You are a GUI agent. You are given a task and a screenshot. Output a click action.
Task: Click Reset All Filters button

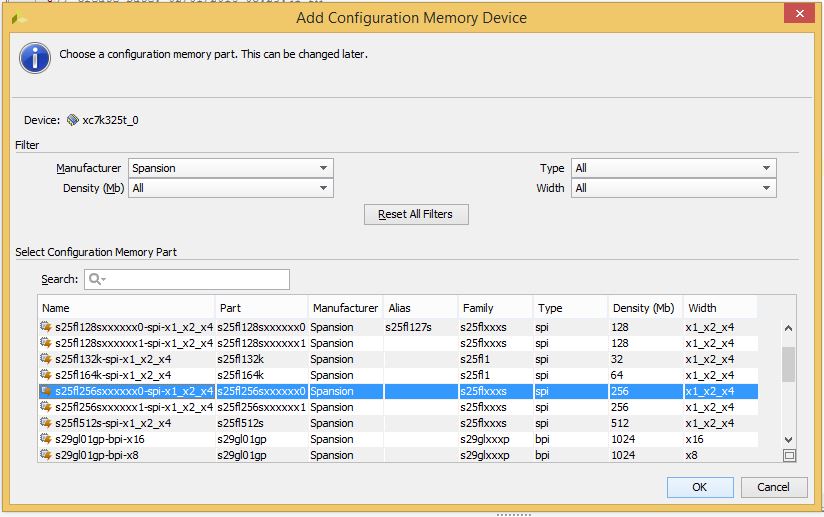[x=416, y=214]
